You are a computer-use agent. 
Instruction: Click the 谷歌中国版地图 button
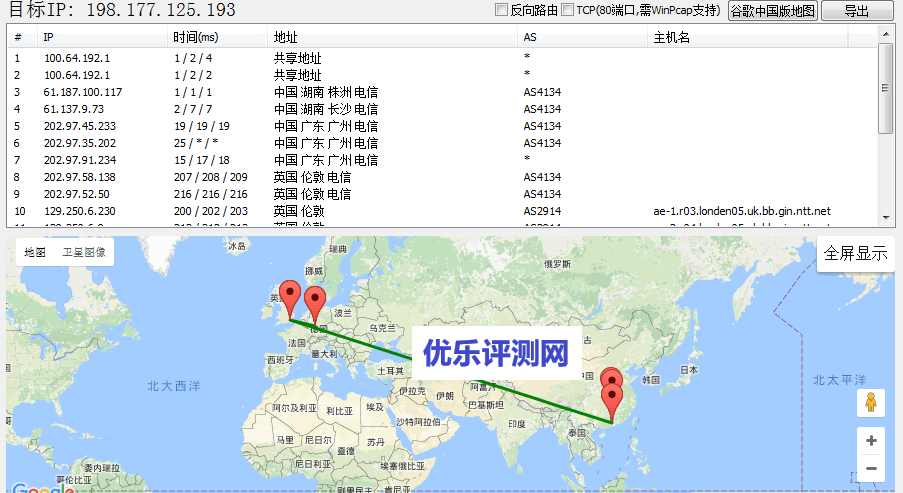click(772, 11)
